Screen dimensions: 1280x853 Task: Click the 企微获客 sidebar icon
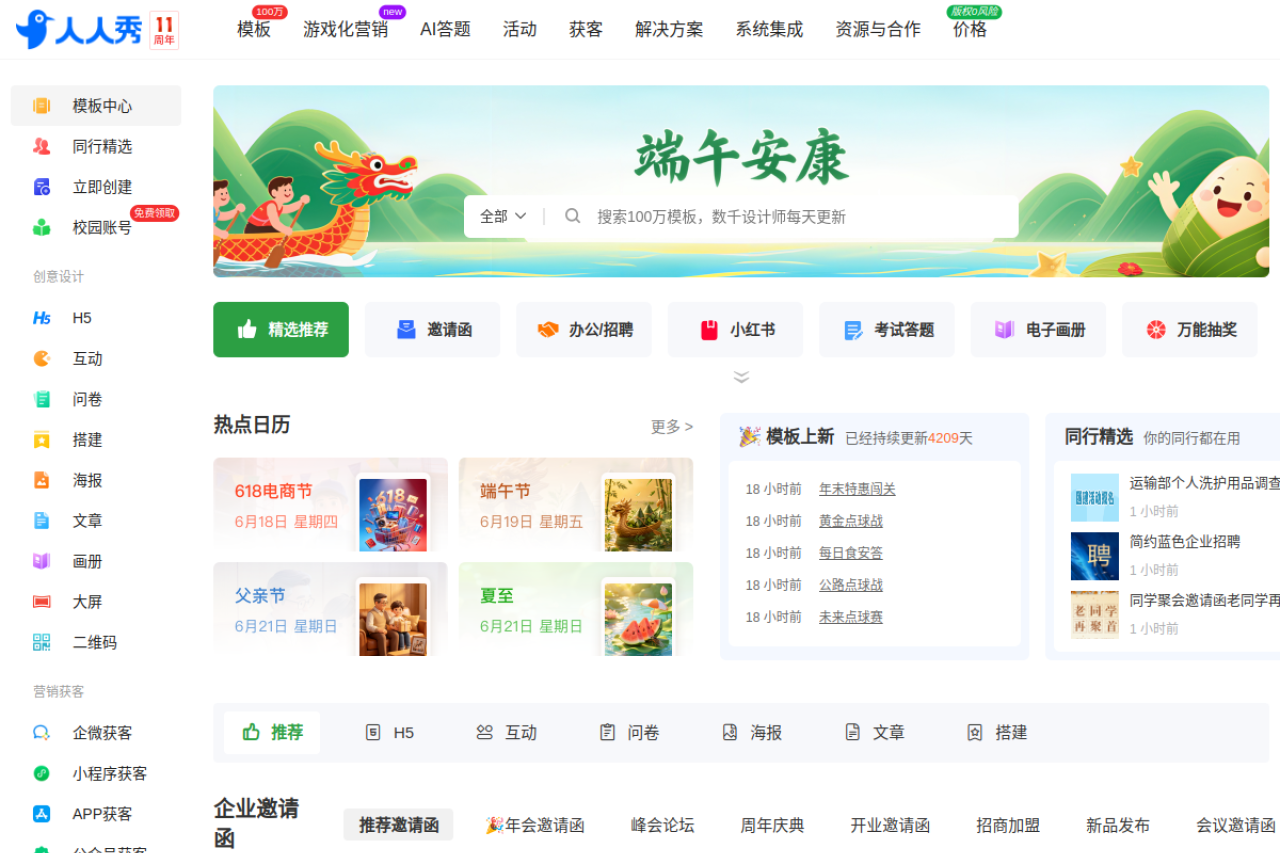click(41, 733)
